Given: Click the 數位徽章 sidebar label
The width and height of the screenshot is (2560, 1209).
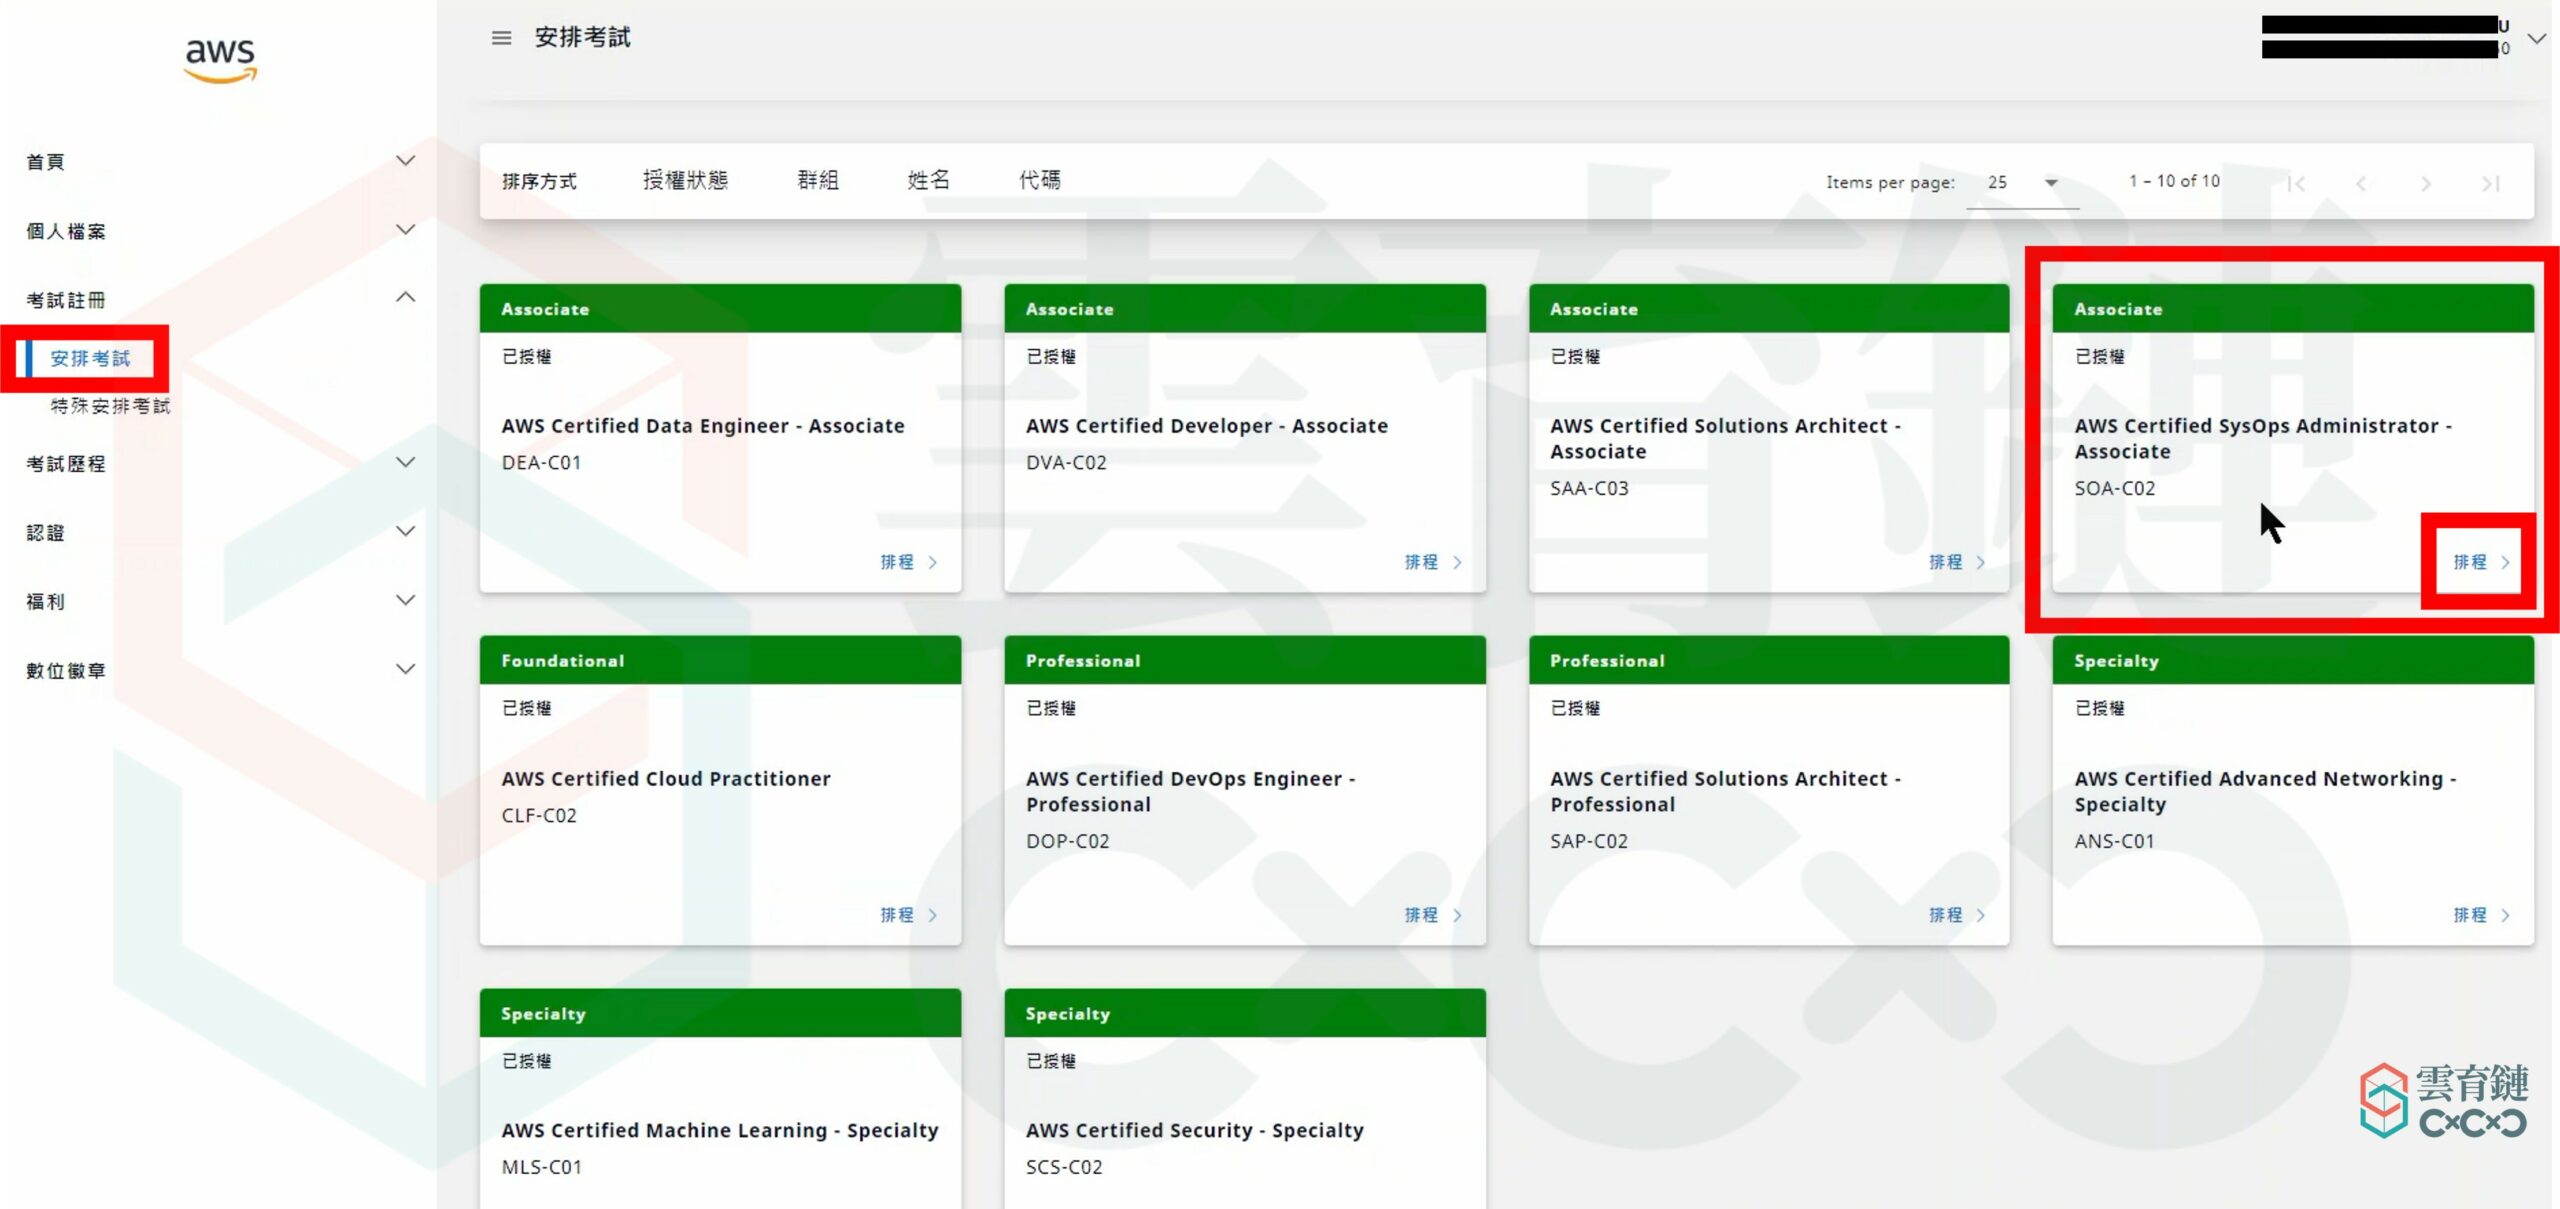Looking at the screenshot, I should coord(66,671).
